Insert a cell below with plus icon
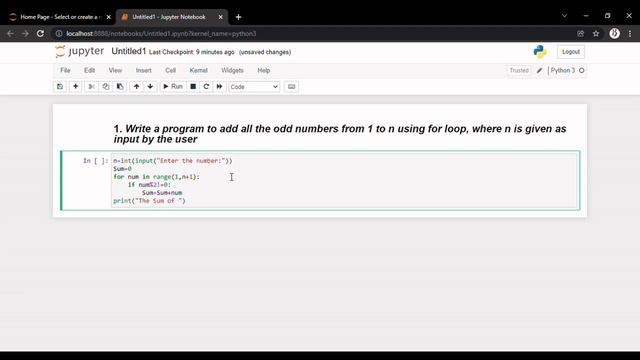This screenshot has height=360, width=640. (x=76, y=87)
